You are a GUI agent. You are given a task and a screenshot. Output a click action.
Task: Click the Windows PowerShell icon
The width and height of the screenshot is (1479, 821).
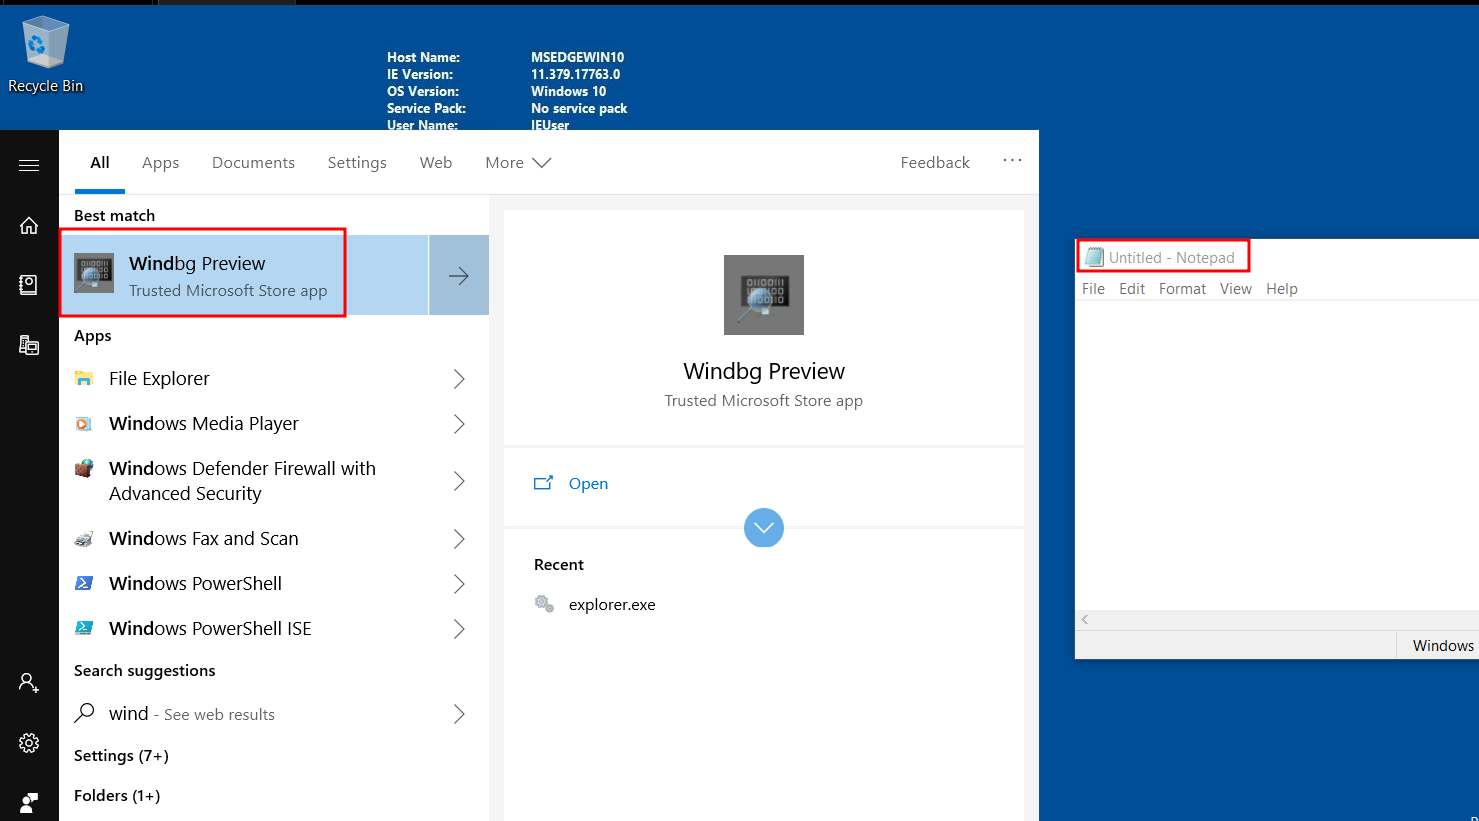84,583
